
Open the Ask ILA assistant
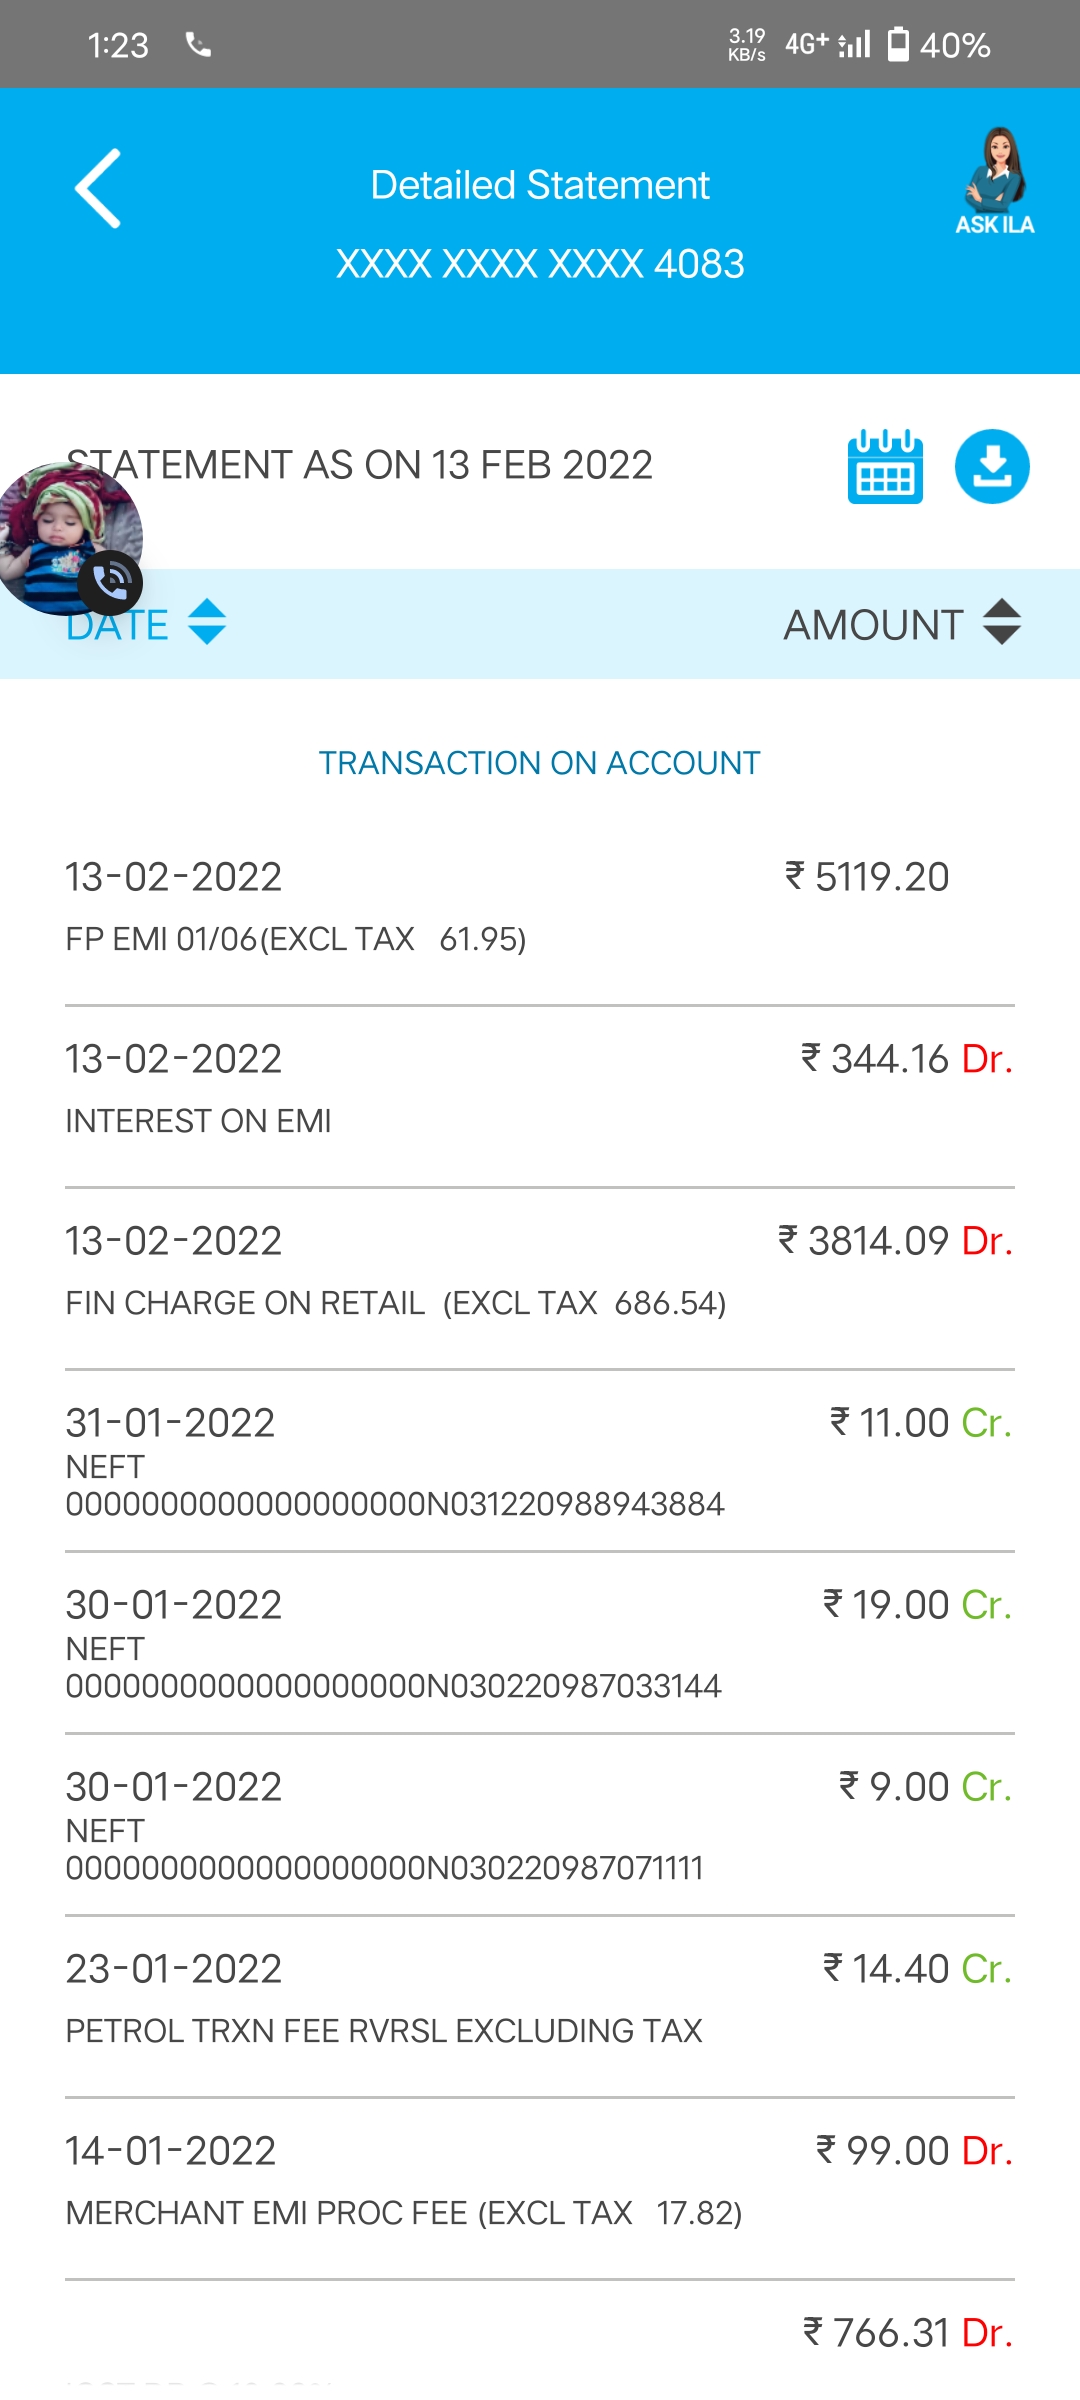994,181
